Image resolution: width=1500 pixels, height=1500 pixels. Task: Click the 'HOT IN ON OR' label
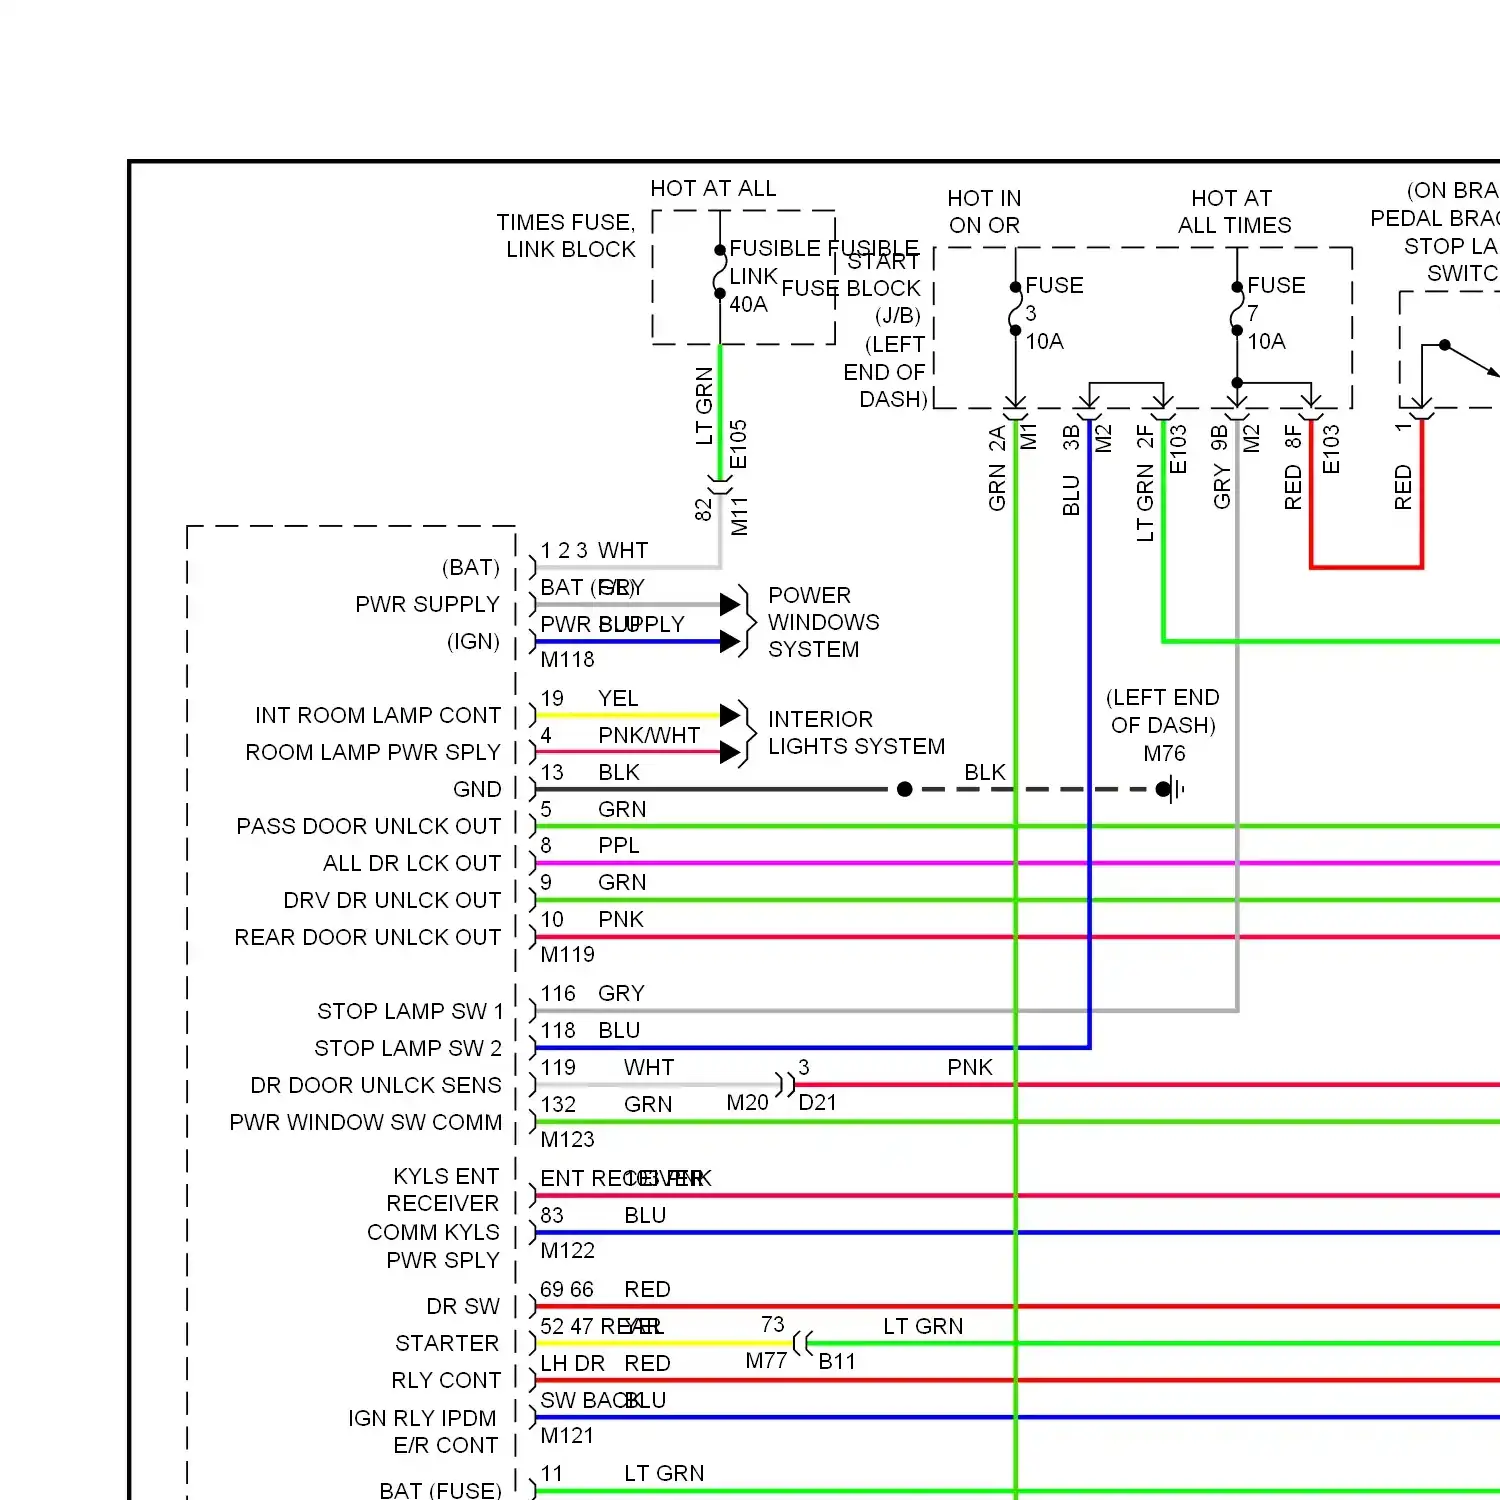tap(985, 211)
